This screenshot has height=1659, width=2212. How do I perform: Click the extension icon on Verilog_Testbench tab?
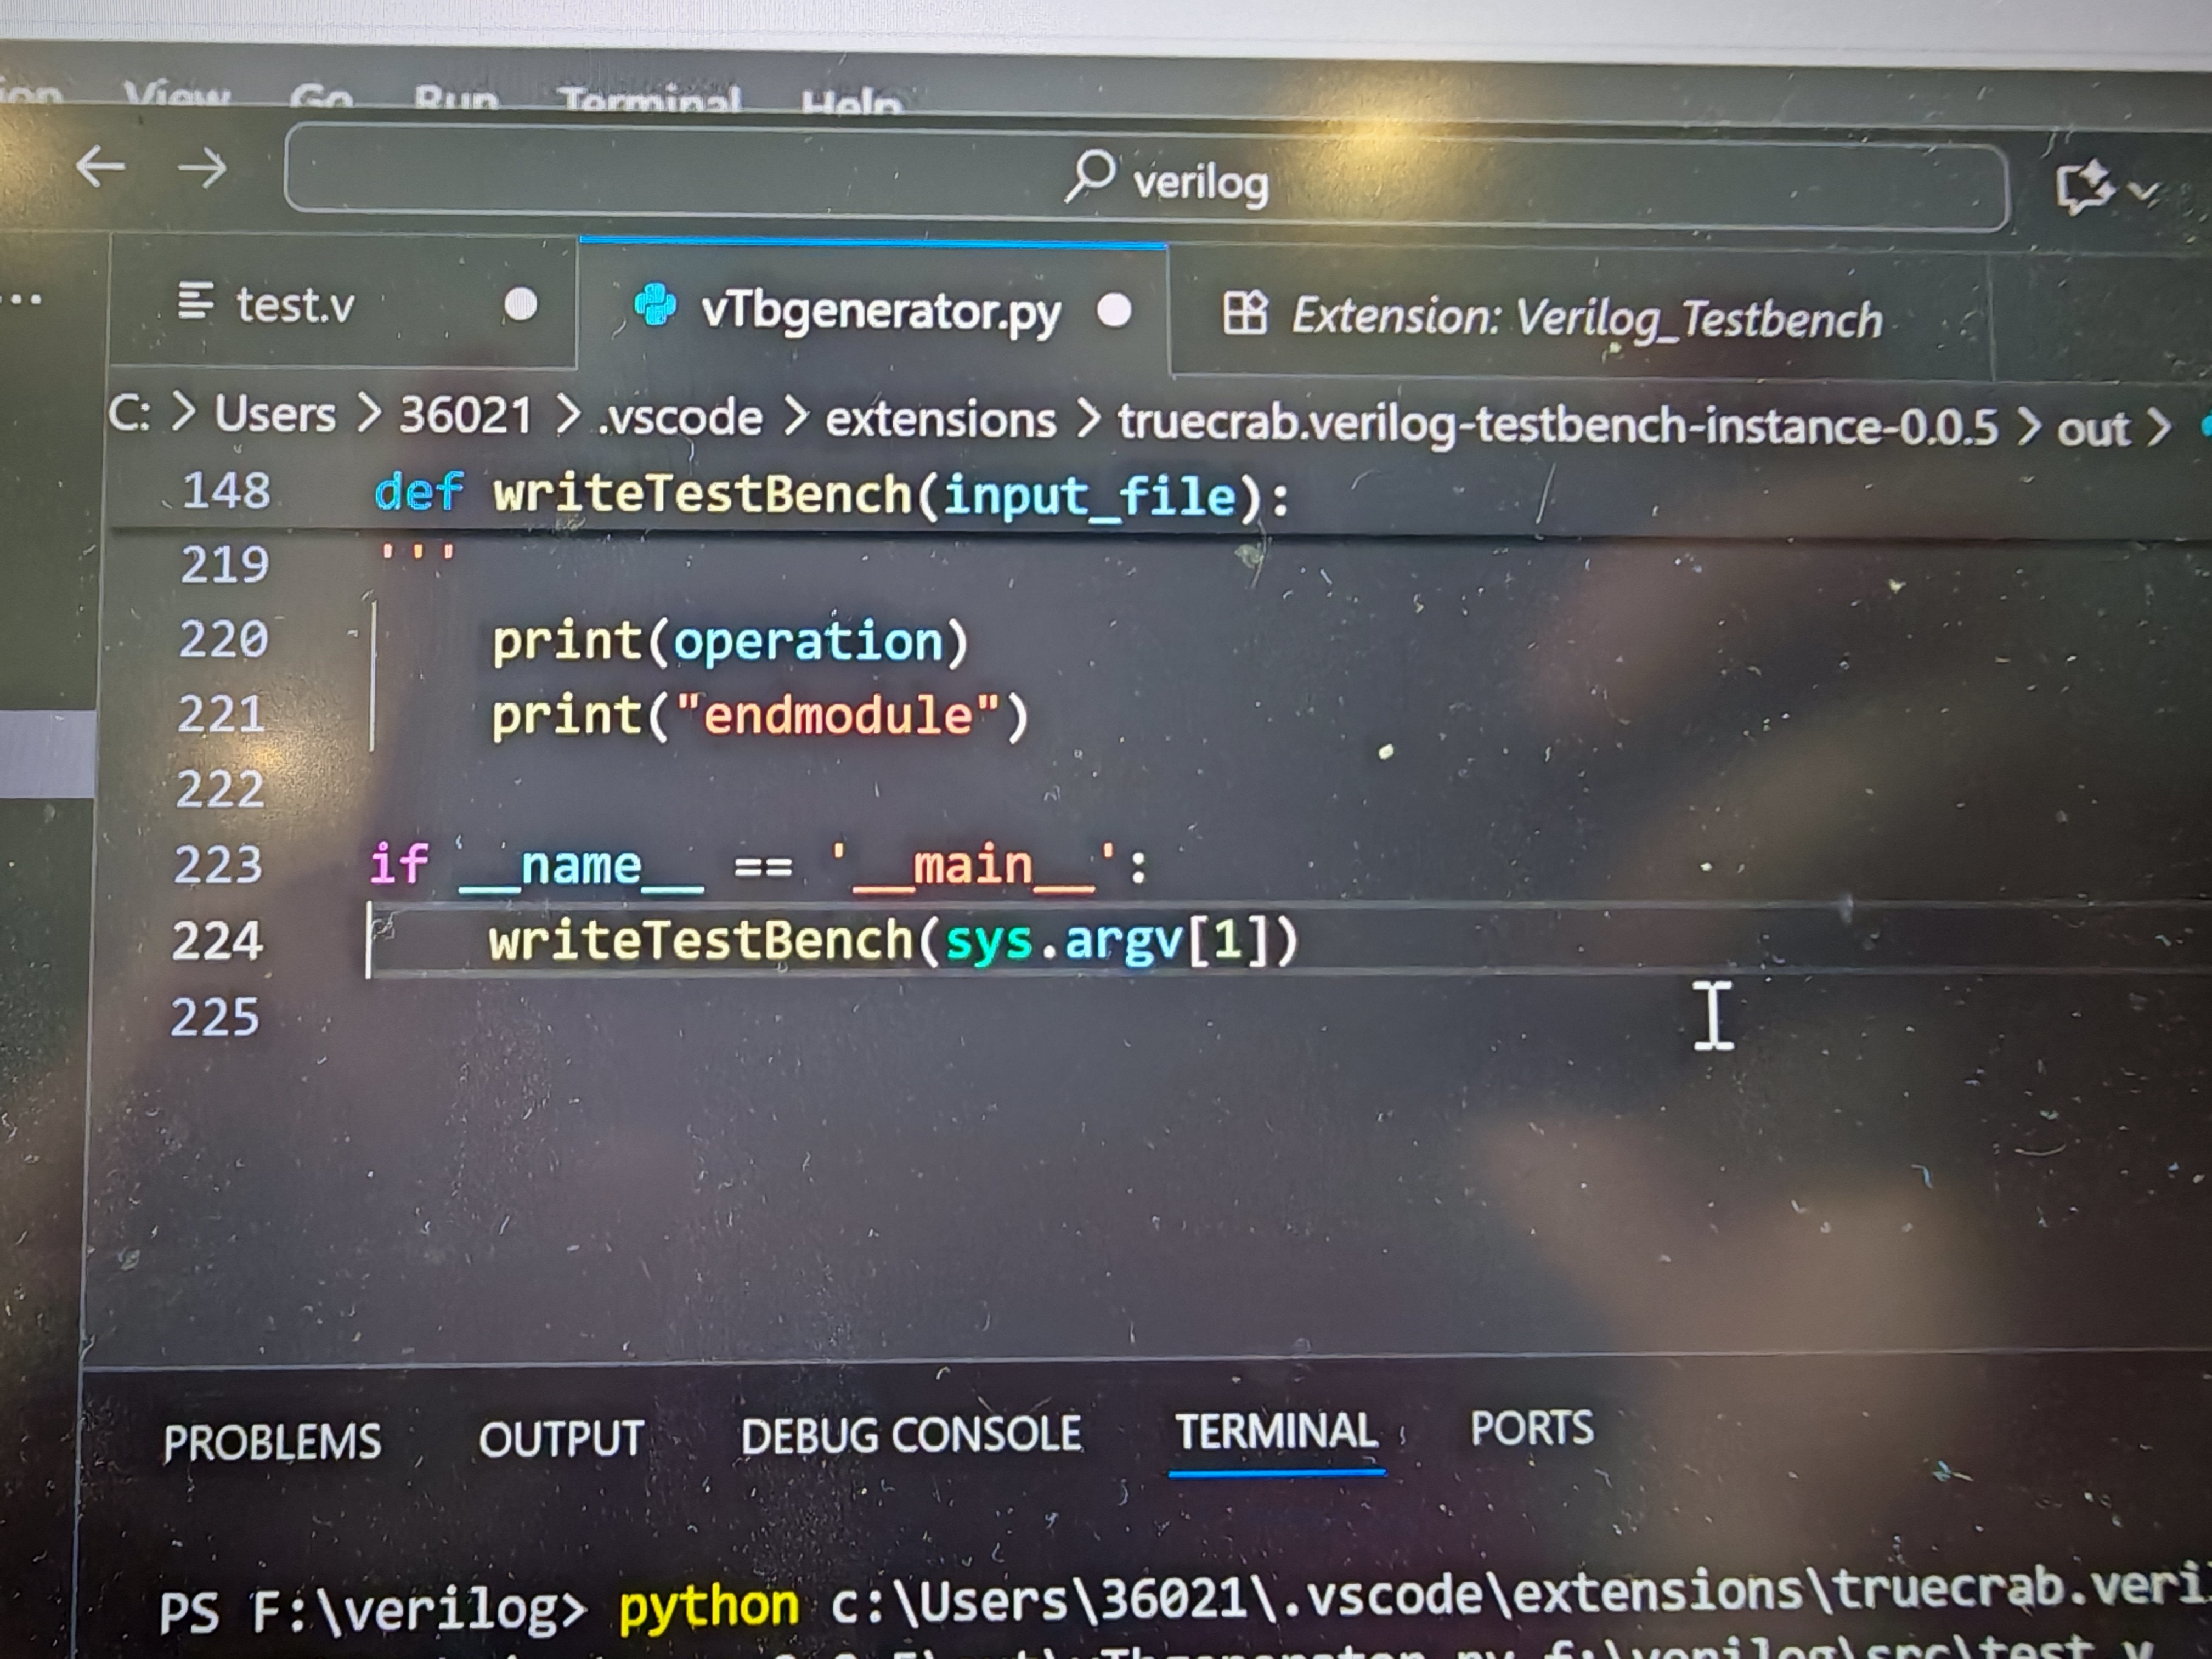click(1245, 313)
